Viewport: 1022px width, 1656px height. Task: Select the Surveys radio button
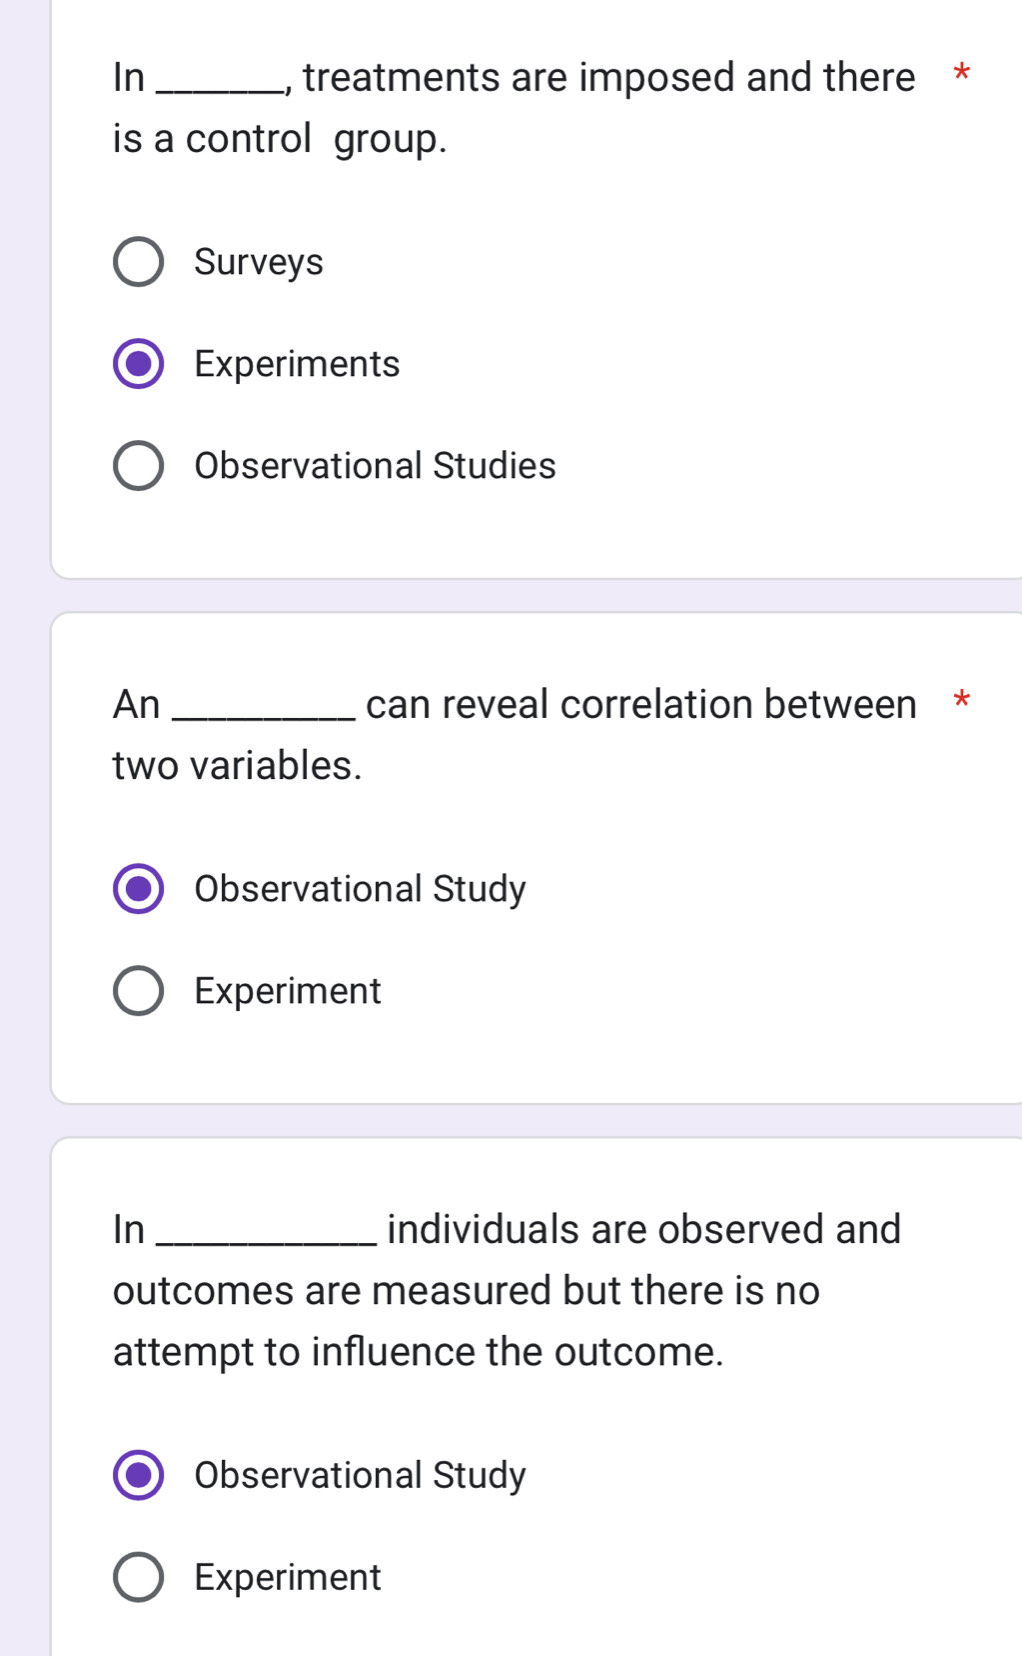[138, 262]
